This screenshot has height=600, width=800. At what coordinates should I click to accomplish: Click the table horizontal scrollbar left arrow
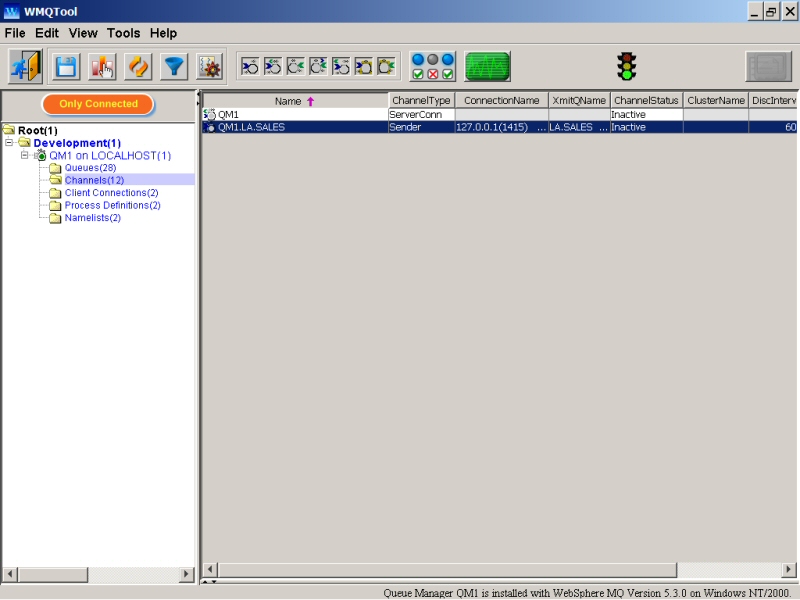(x=210, y=569)
